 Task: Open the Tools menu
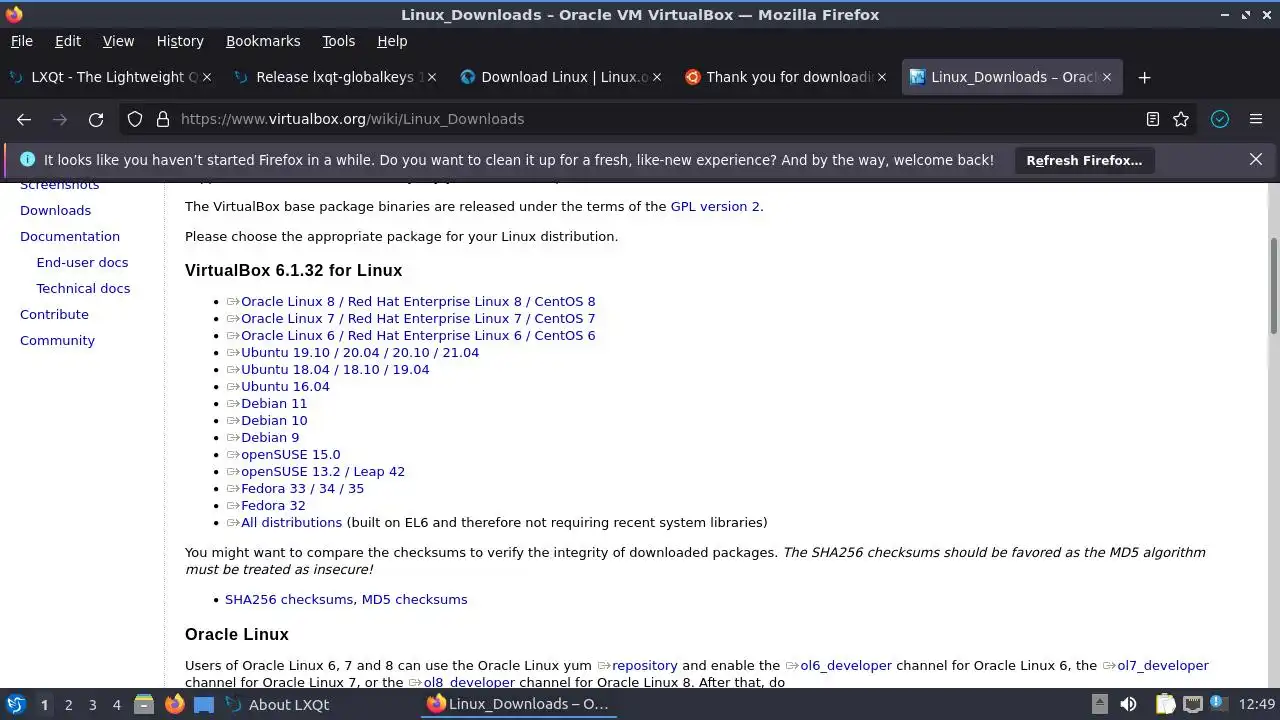338,41
